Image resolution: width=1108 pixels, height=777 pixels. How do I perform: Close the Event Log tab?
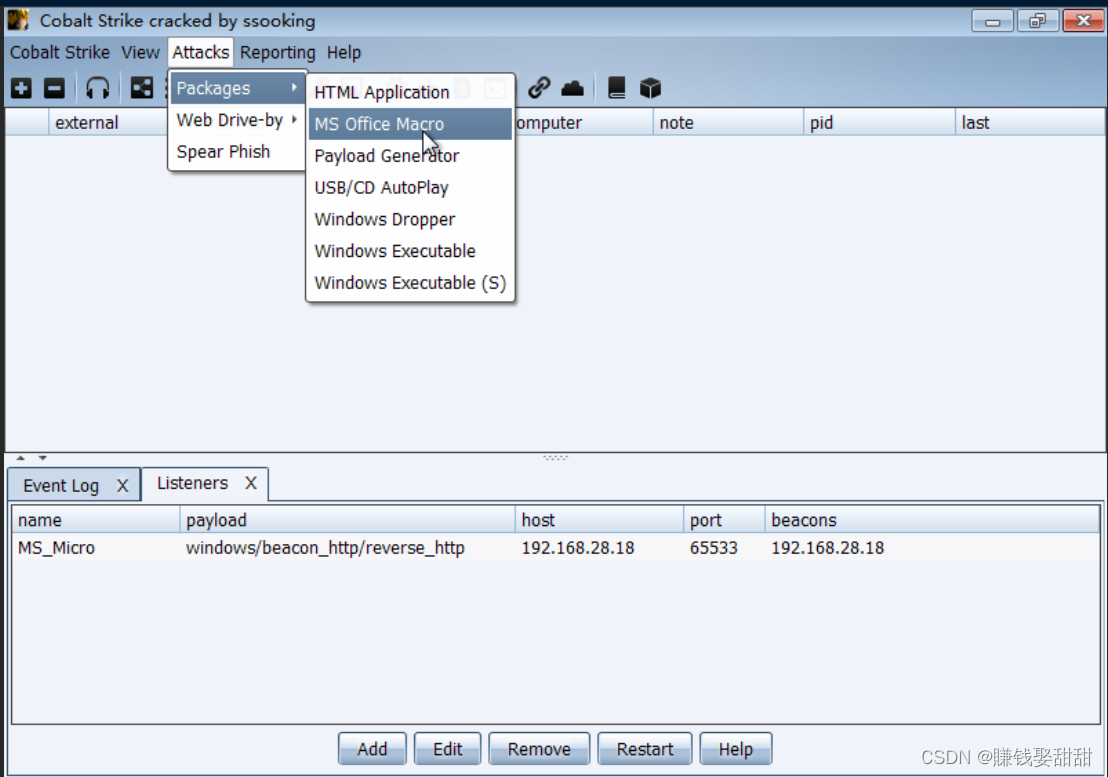[x=122, y=485]
